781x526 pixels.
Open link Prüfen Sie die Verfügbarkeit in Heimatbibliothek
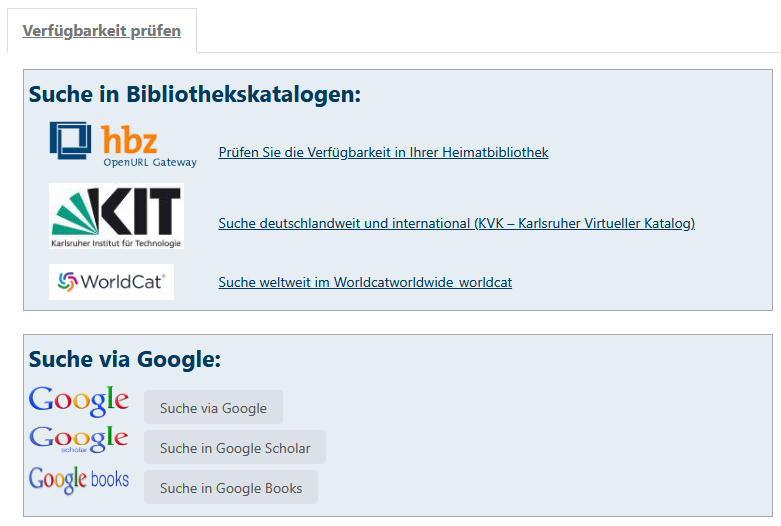point(383,153)
